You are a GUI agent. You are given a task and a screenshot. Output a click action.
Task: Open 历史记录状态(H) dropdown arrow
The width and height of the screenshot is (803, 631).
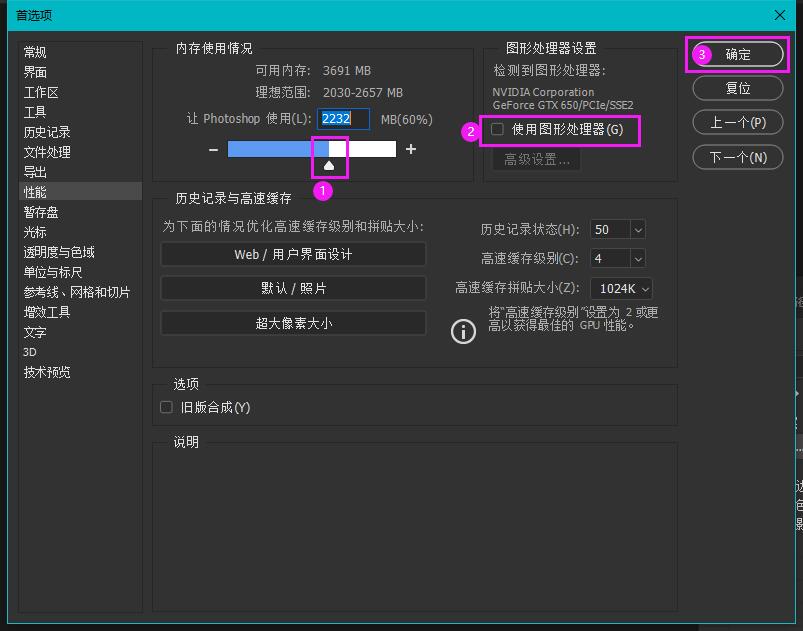click(x=638, y=230)
